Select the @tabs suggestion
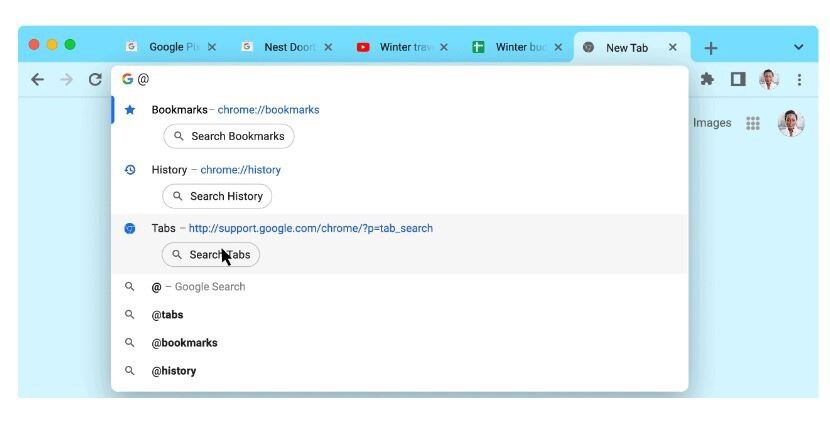Screen dimensions: 830x423 (167, 315)
